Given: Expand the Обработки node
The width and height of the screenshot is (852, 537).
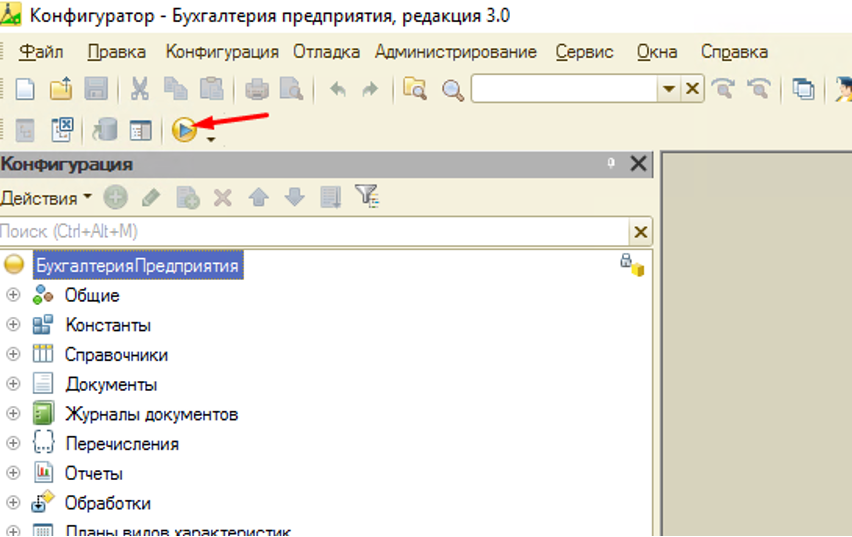Looking at the screenshot, I should coord(13,502).
